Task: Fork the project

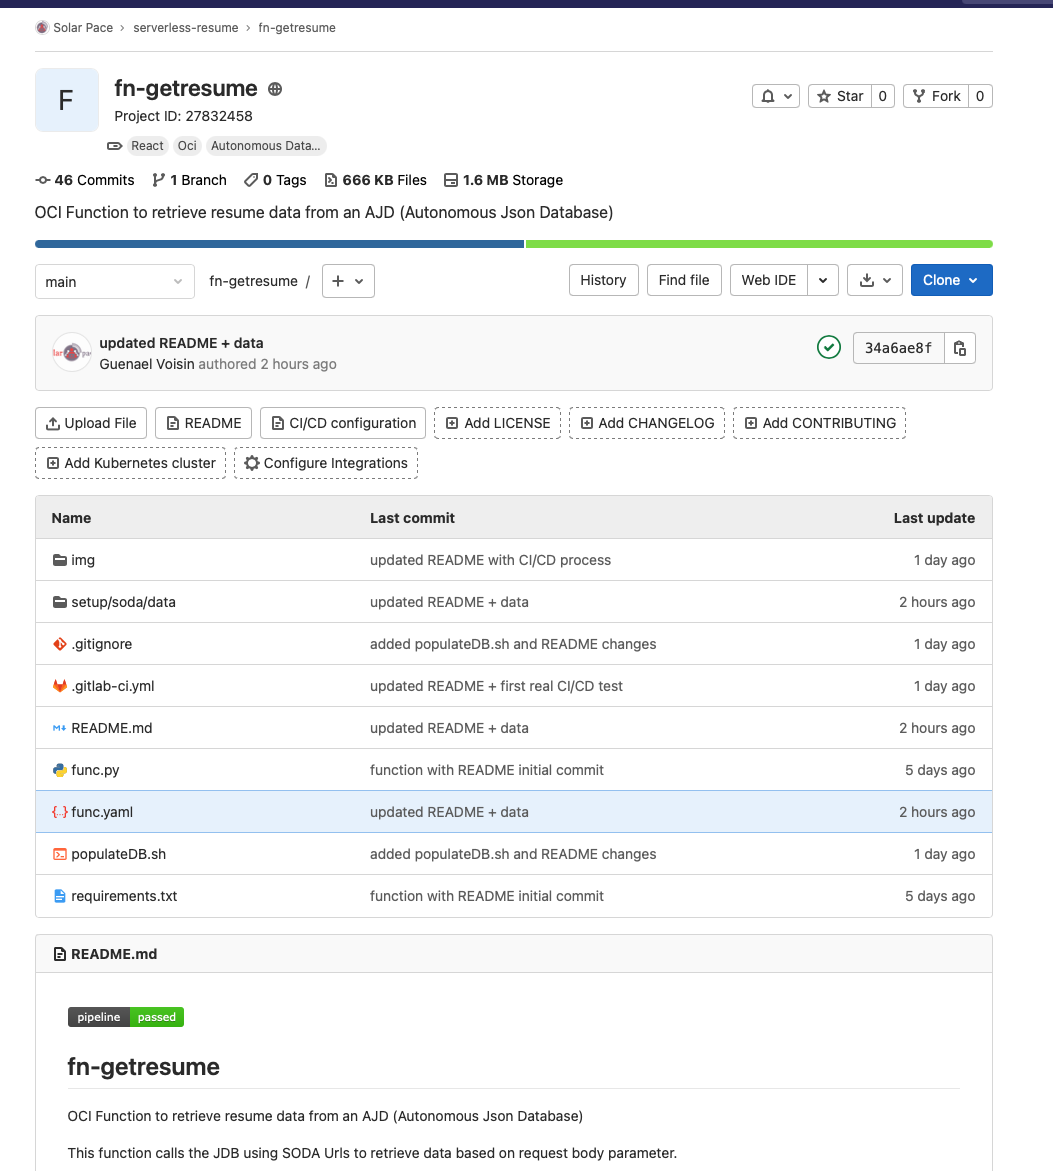Action: [x=936, y=96]
